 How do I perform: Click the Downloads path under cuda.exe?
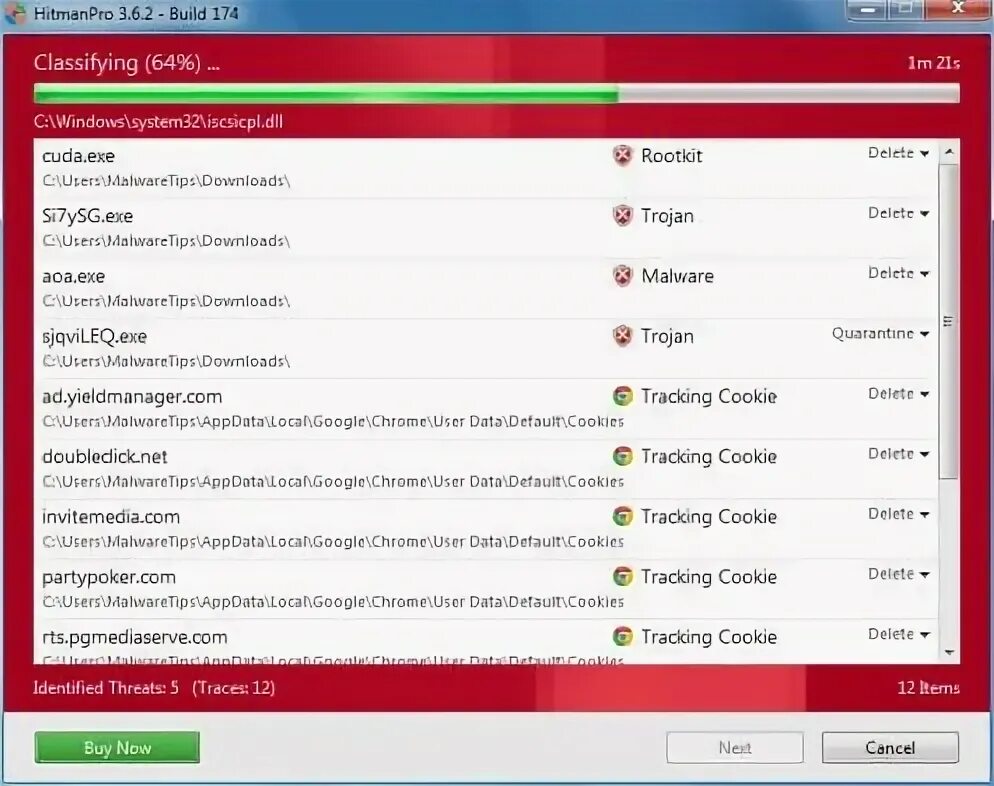166,181
